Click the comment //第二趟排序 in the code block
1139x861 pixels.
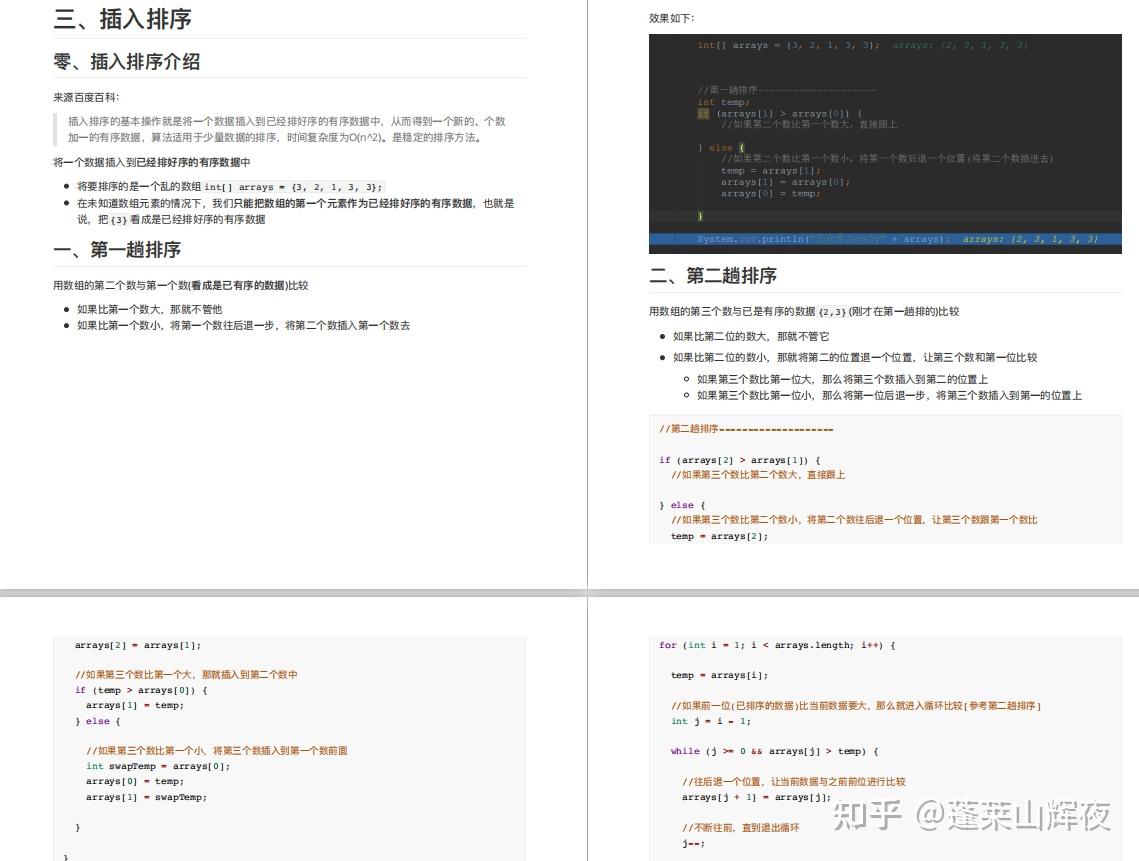[745, 430]
